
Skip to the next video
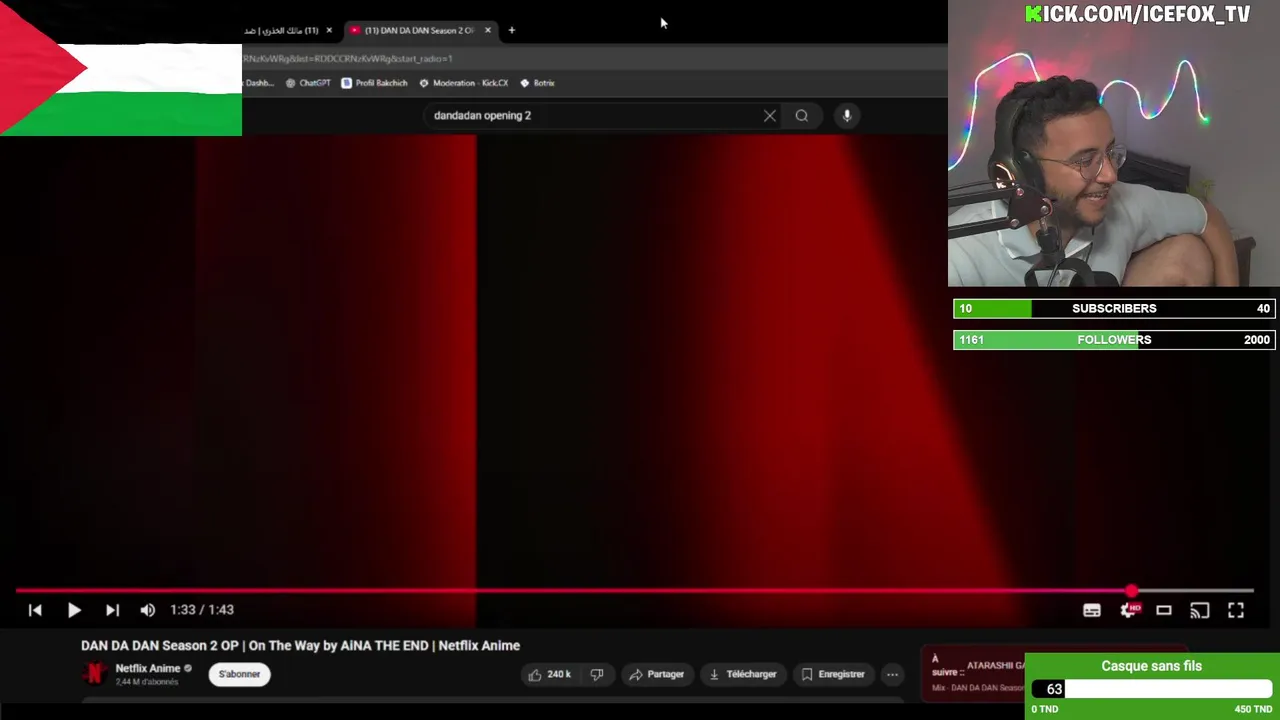pyautogui.click(x=112, y=610)
